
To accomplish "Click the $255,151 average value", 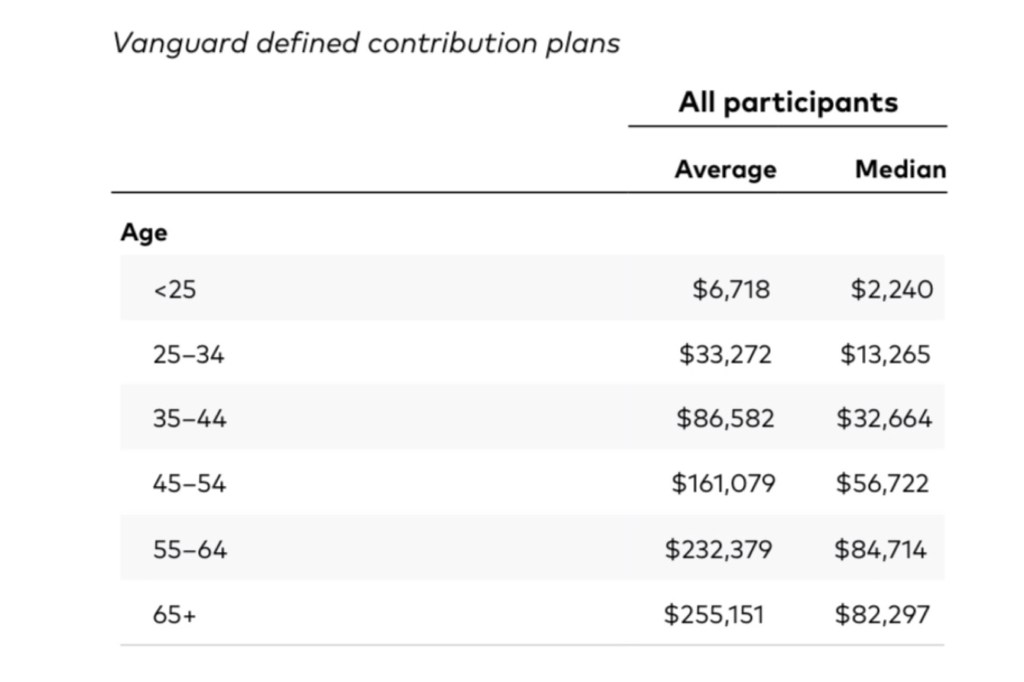I will (x=714, y=614).
